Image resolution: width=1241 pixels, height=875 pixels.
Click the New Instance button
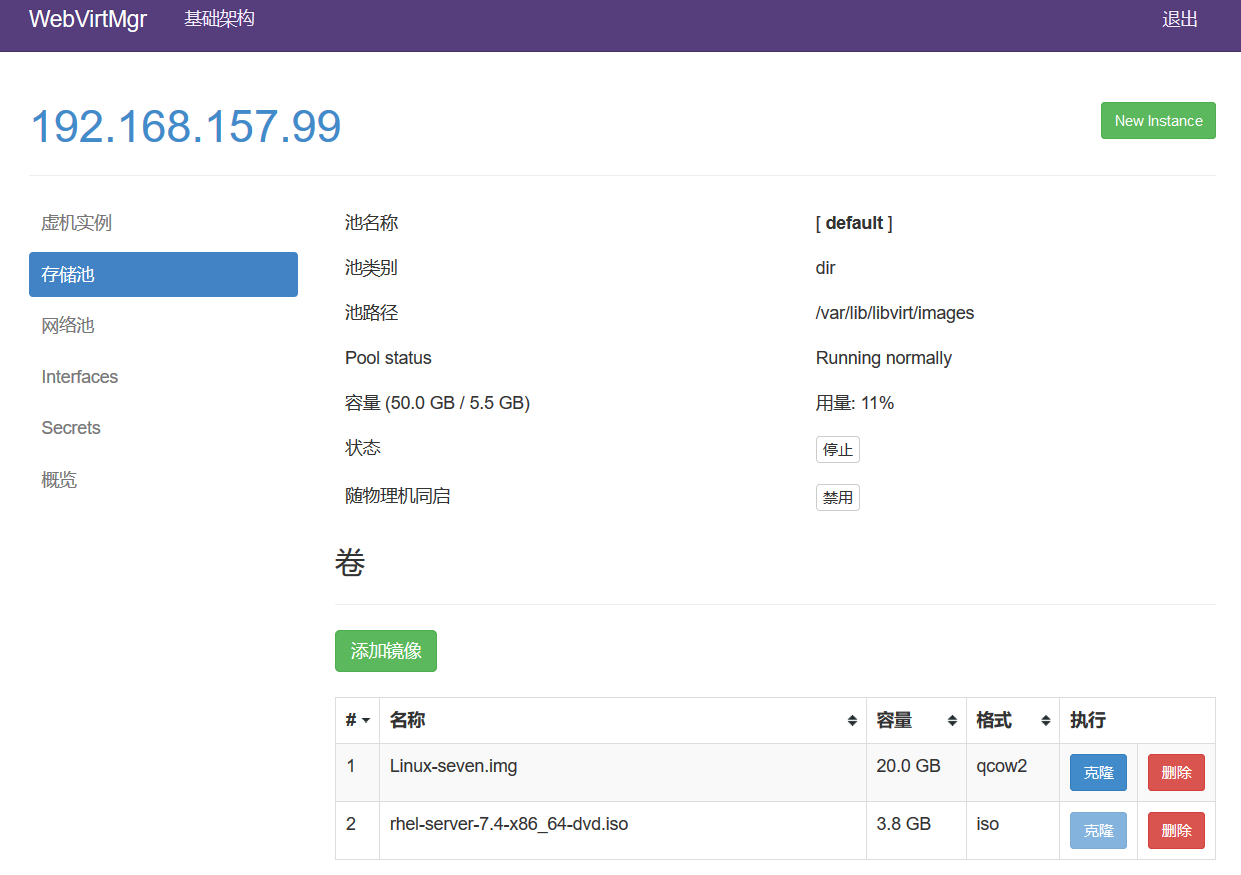point(1158,120)
